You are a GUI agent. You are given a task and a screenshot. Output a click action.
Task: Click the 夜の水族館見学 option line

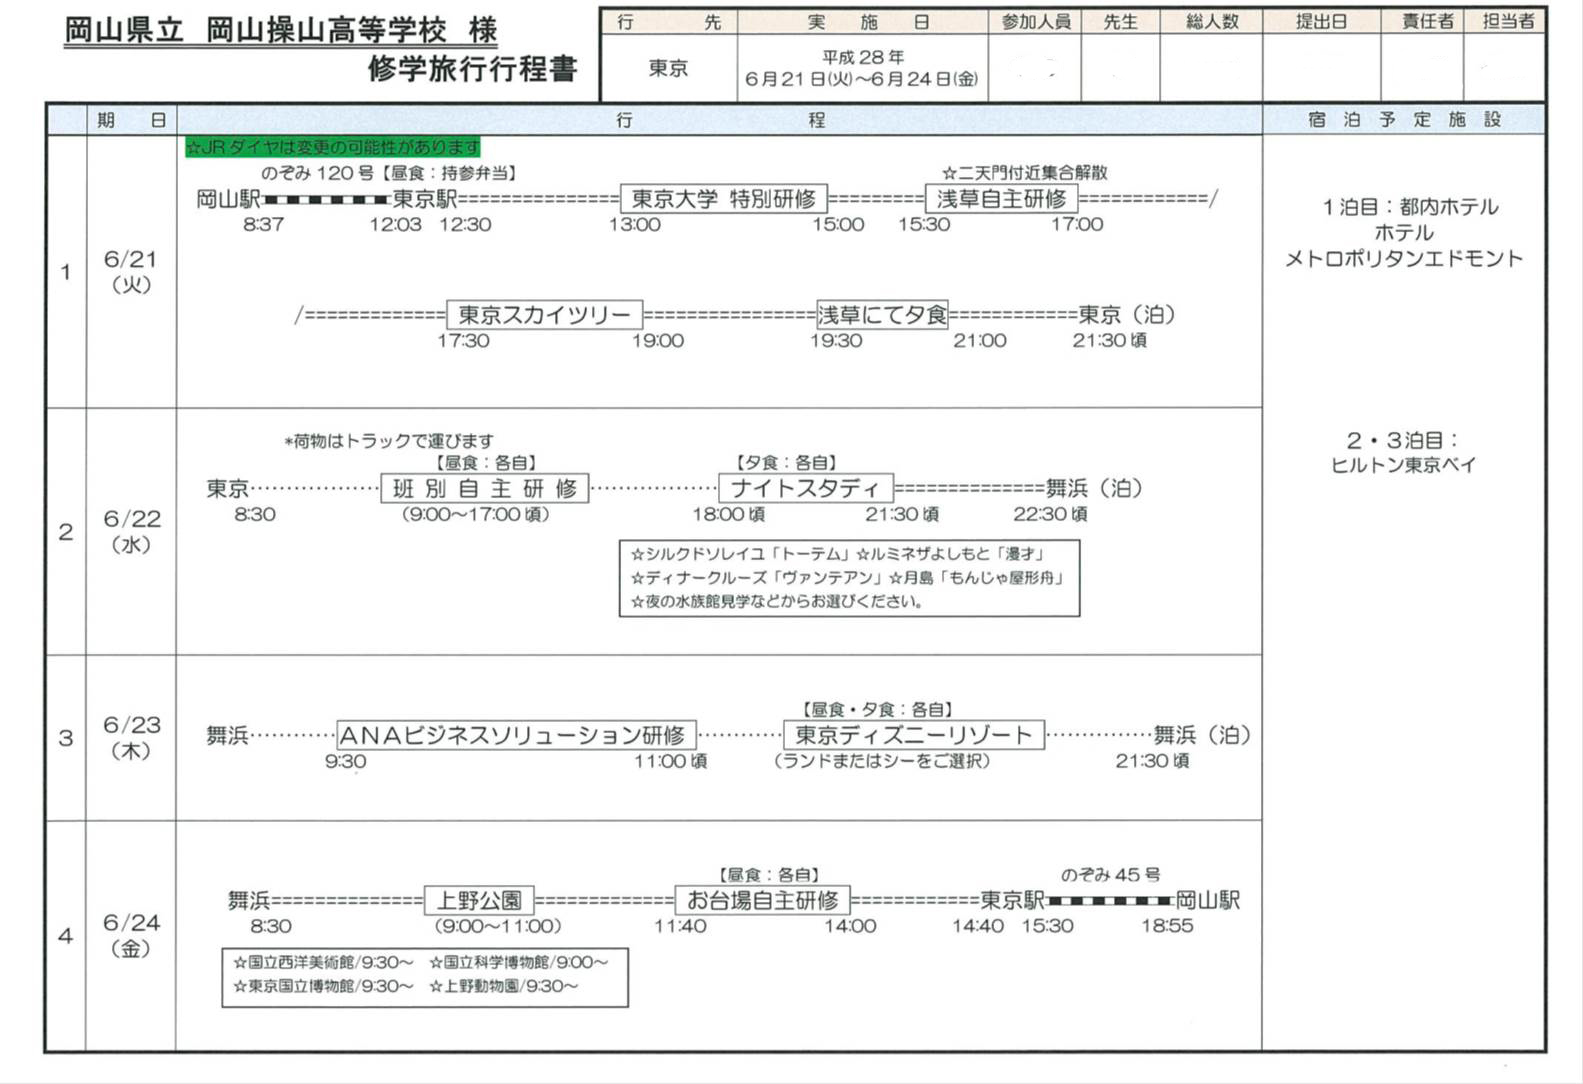pyautogui.click(x=777, y=602)
